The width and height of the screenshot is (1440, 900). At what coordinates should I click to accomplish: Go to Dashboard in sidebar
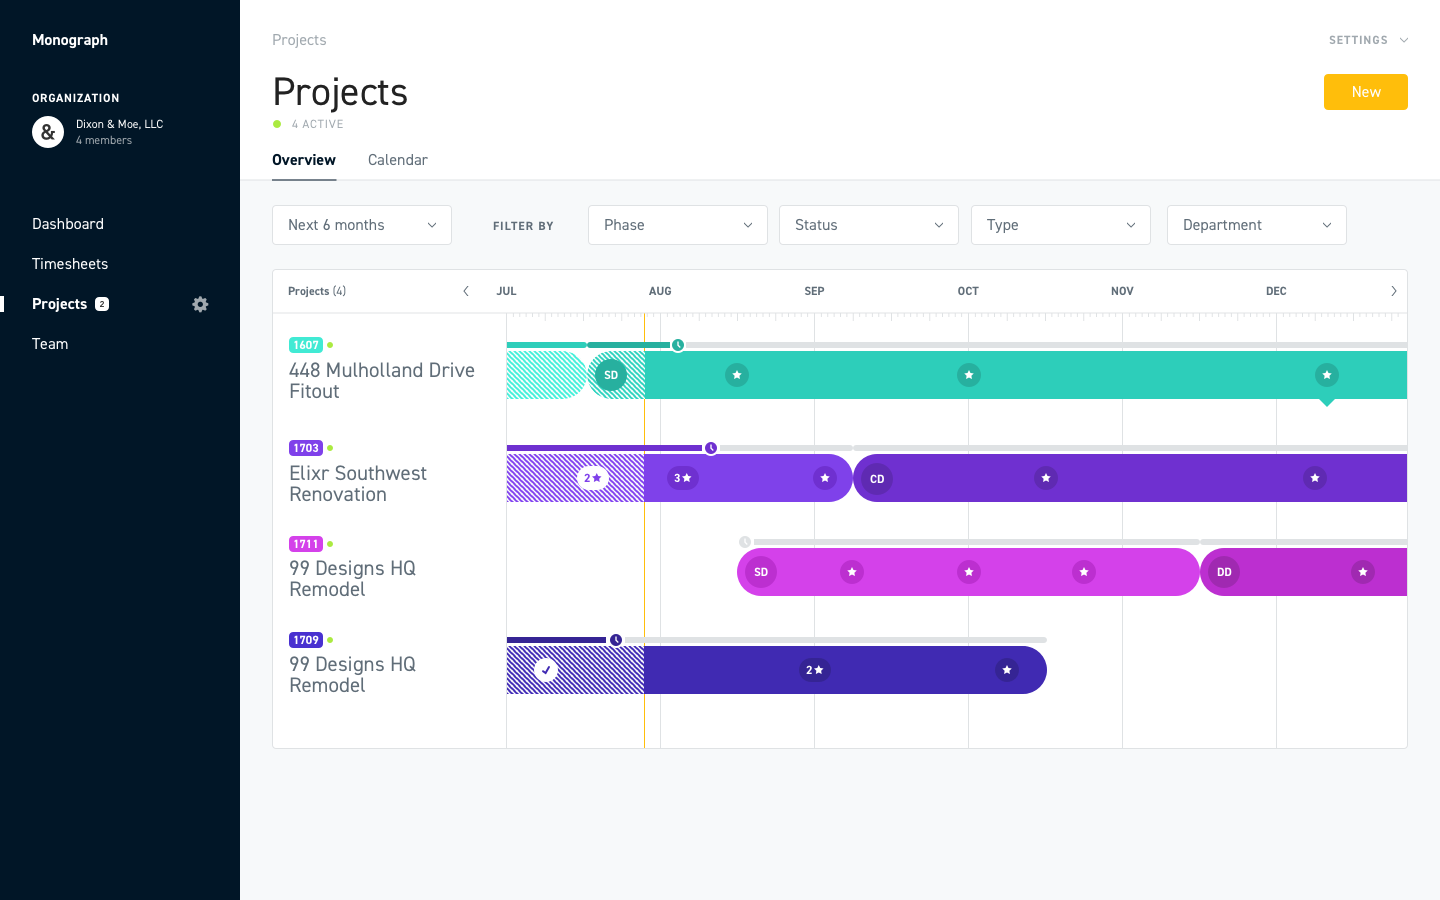[x=68, y=224]
